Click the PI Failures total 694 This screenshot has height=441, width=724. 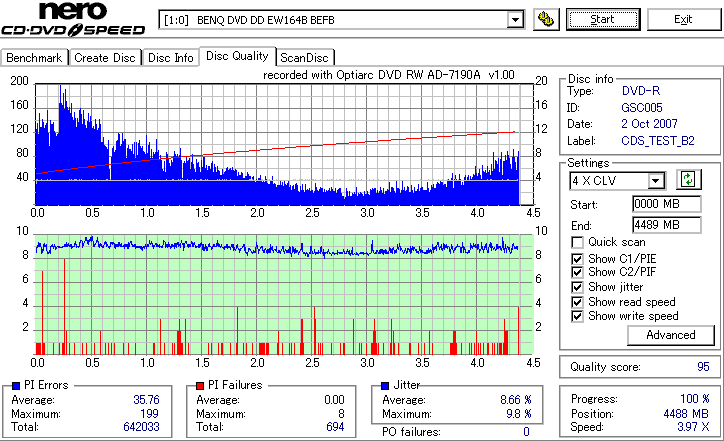(335, 427)
